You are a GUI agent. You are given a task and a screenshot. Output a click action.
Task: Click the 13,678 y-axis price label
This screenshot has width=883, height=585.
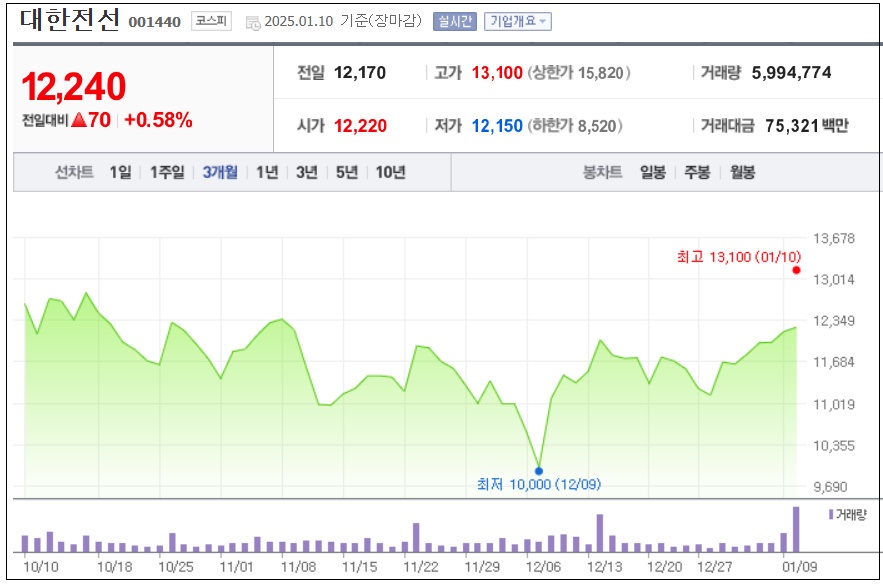pos(834,238)
